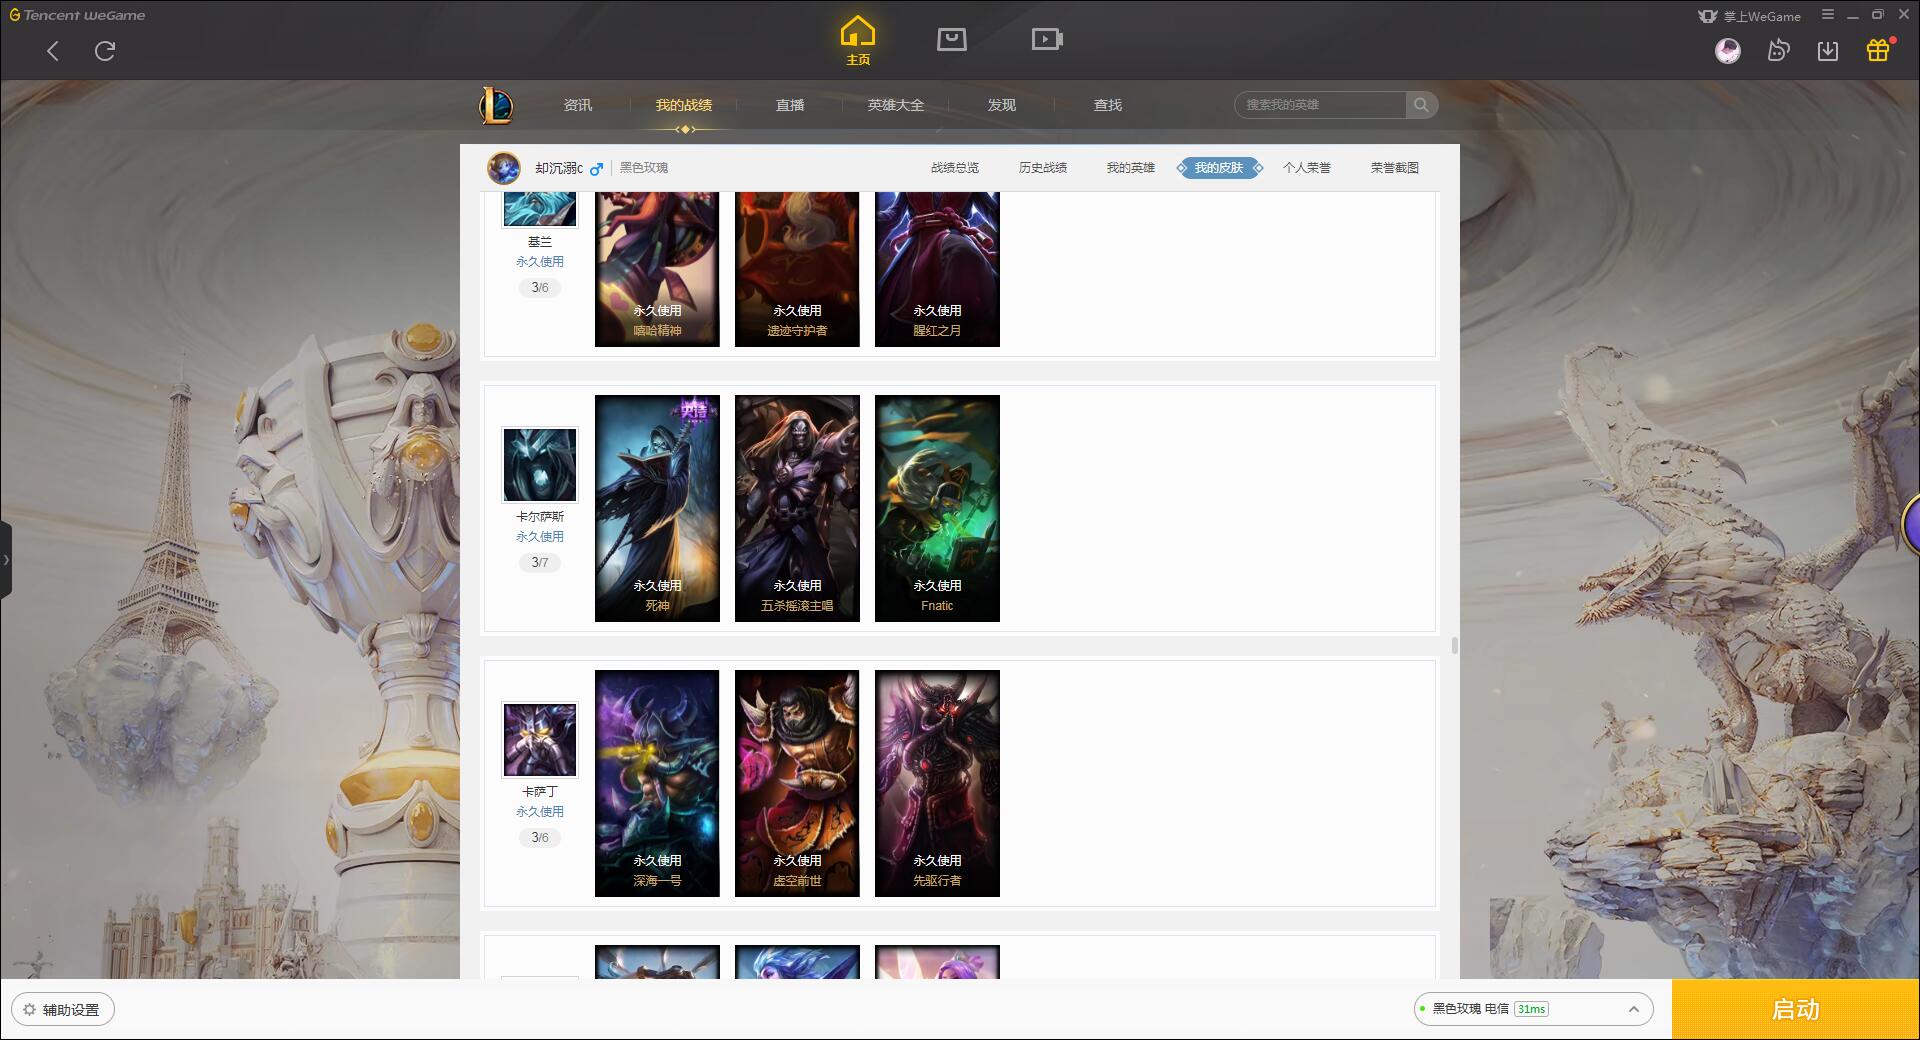The height and width of the screenshot is (1040, 1920).
Task: Open the hamburger menu icon
Action: (1828, 15)
